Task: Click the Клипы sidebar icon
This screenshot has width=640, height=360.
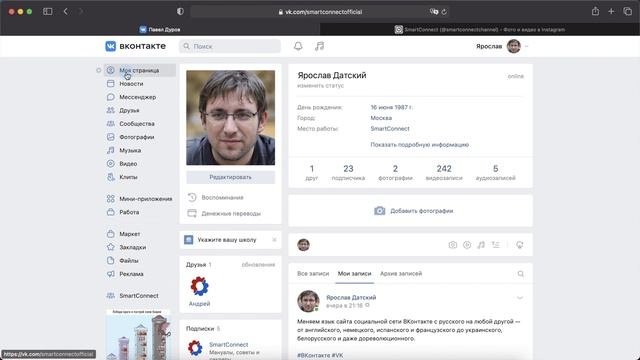Action: pos(111,177)
